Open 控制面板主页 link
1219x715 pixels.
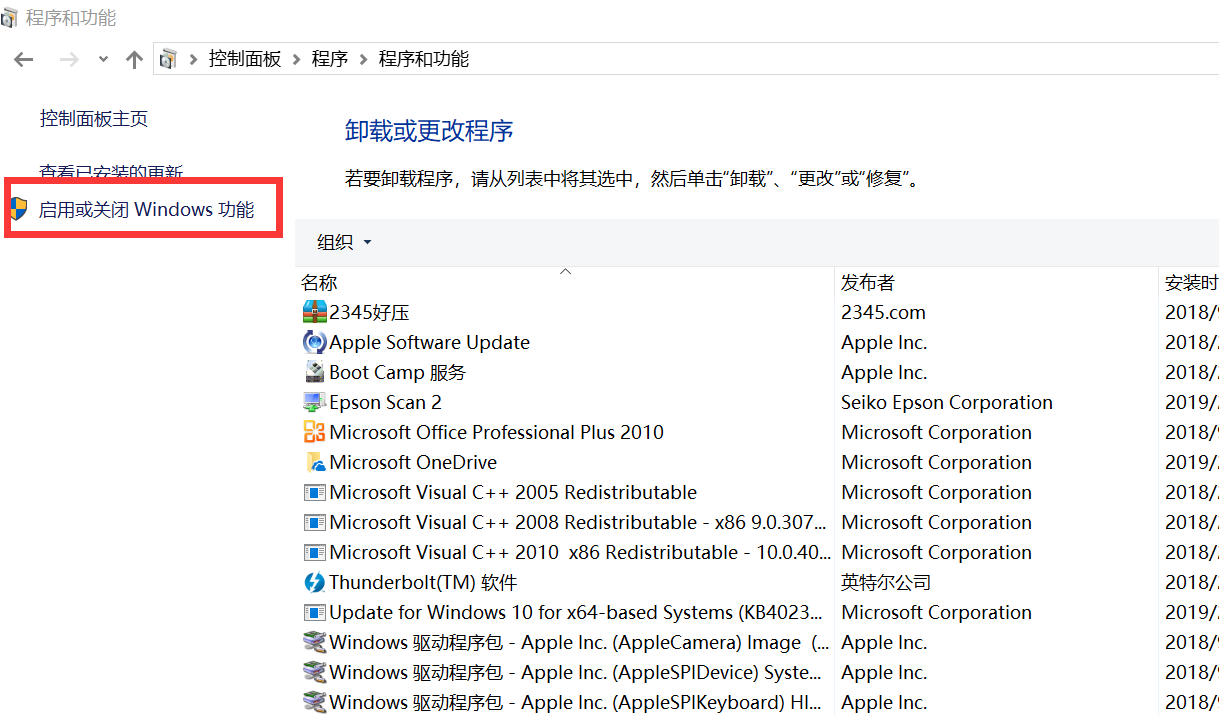(94, 119)
